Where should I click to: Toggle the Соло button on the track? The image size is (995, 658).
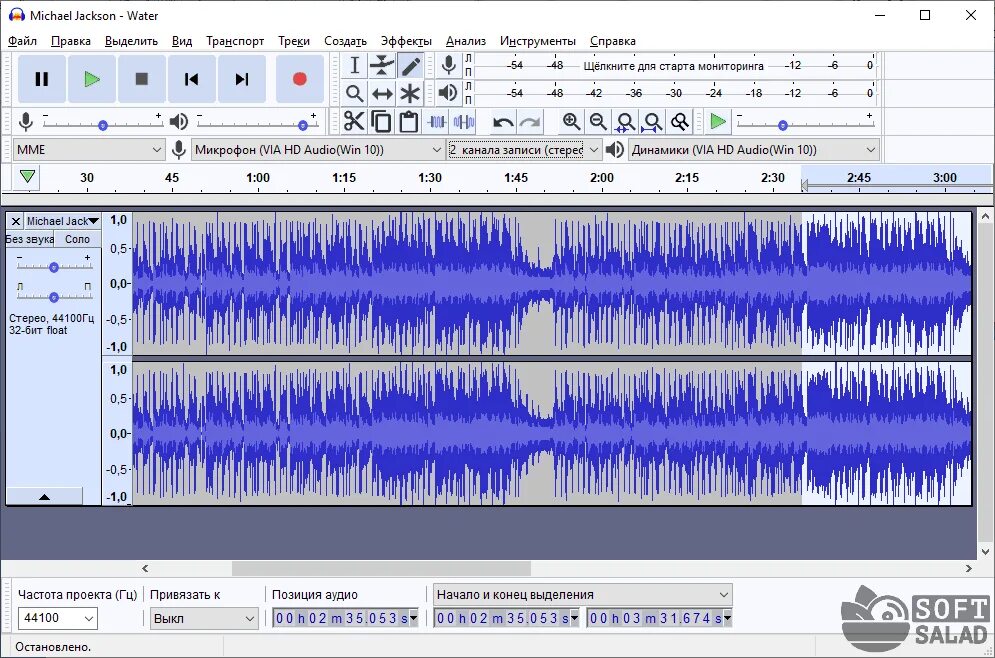click(77, 239)
